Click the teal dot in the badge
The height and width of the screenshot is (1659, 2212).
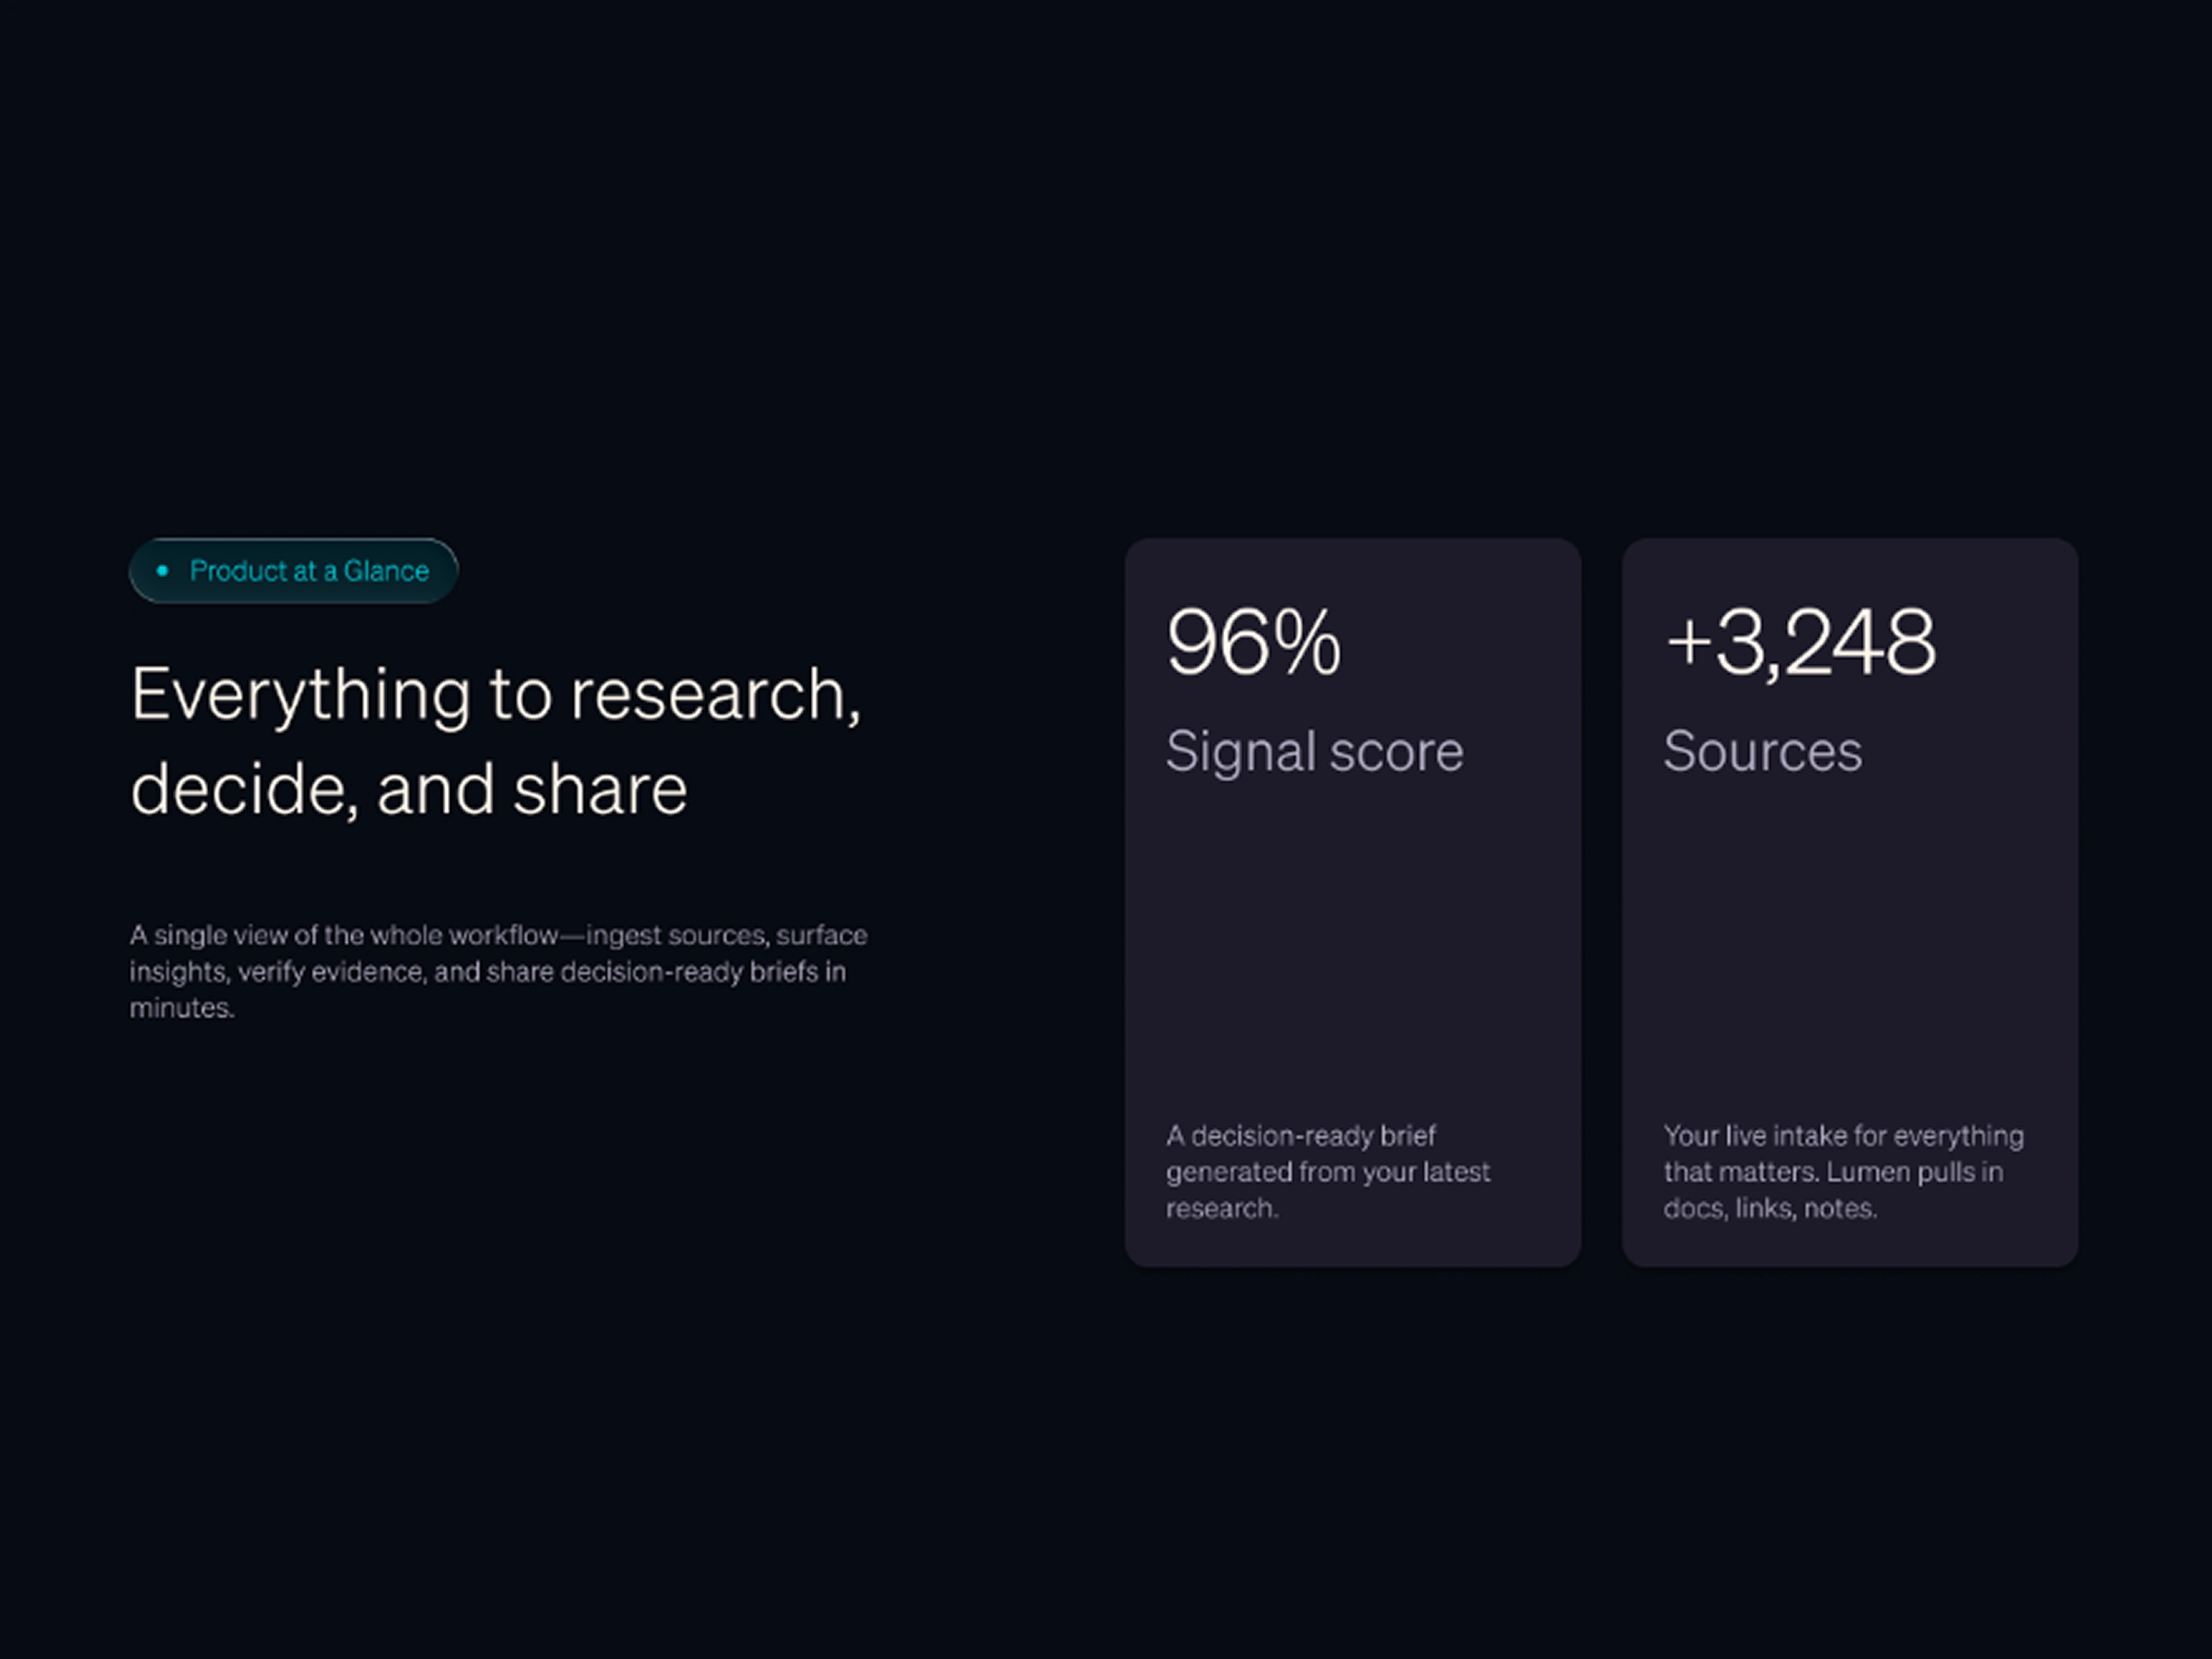pos(162,571)
